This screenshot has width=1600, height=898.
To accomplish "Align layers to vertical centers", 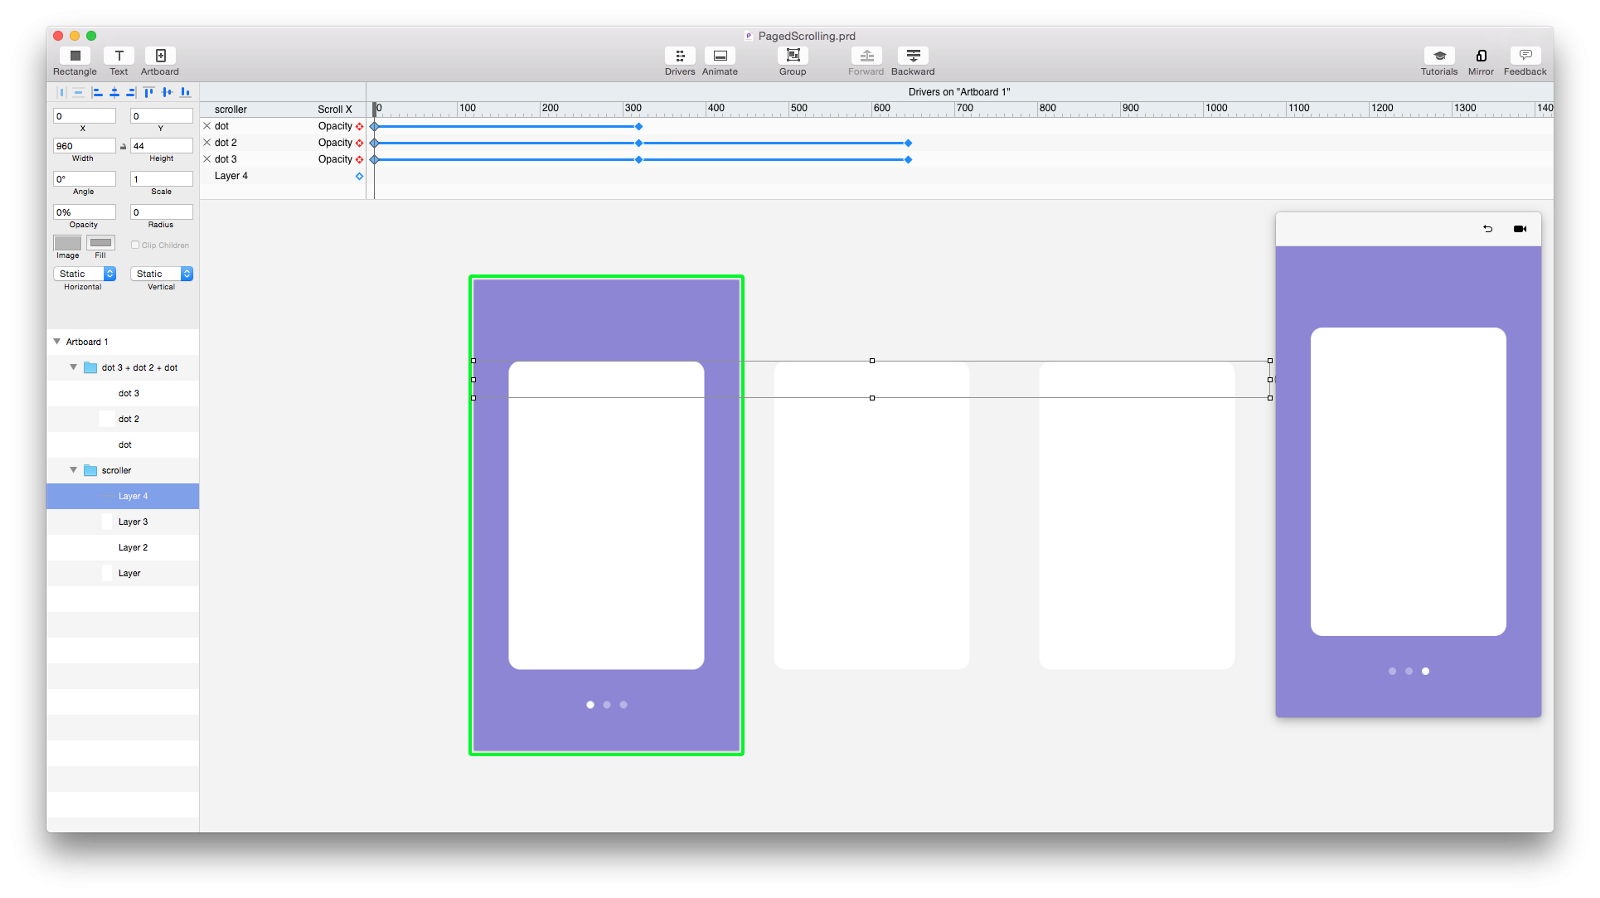I will pyautogui.click(x=167, y=92).
